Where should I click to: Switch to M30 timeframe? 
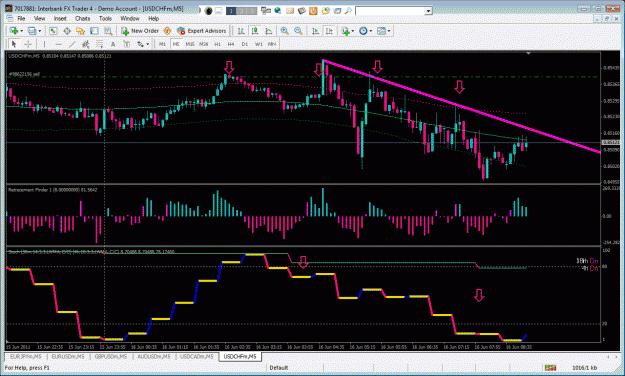[x=204, y=44]
